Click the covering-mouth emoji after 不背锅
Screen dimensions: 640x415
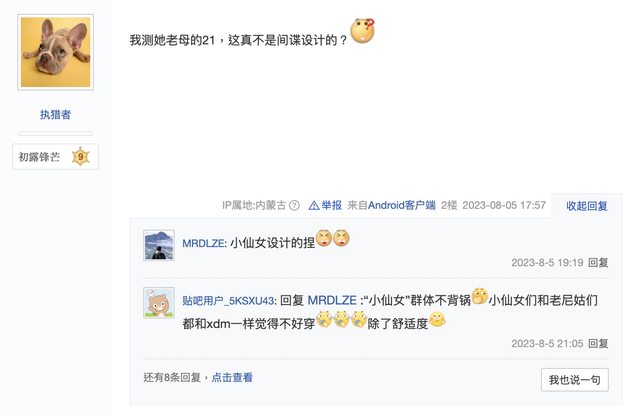[x=480, y=296]
